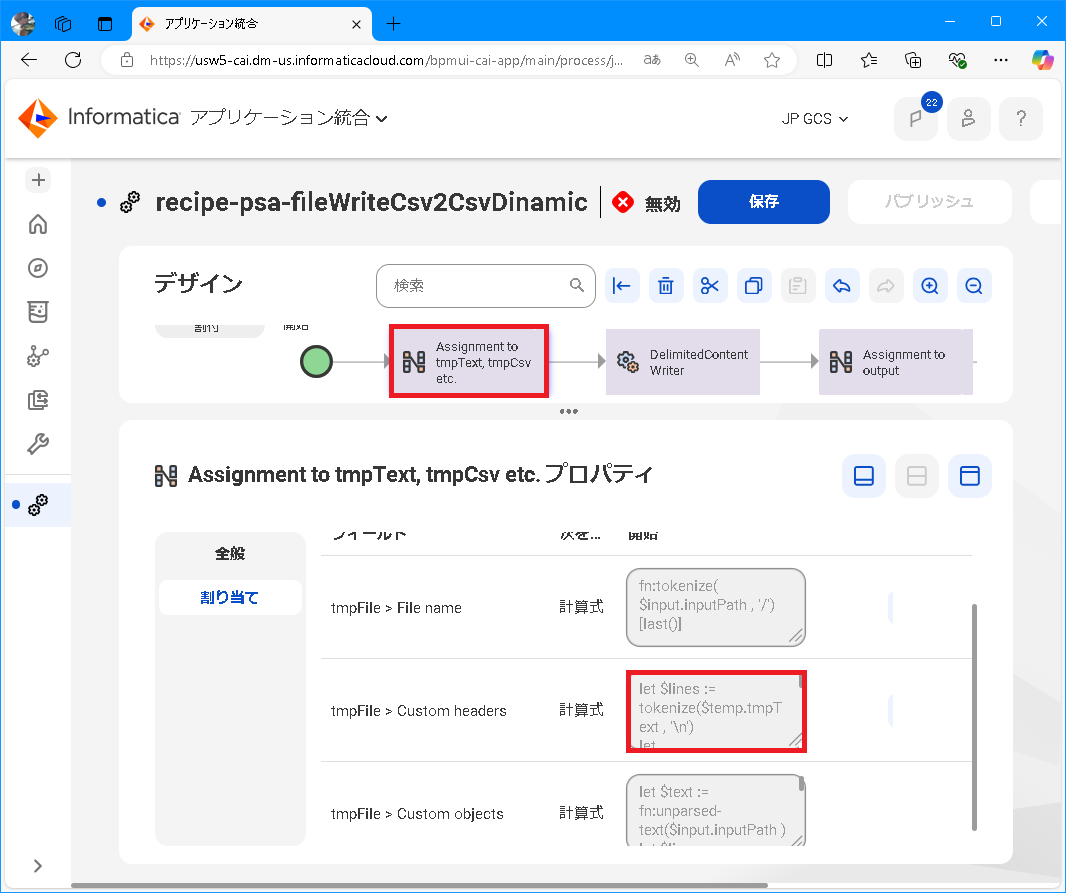Open the user profile icon
1066x893 pixels.
(x=968, y=119)
